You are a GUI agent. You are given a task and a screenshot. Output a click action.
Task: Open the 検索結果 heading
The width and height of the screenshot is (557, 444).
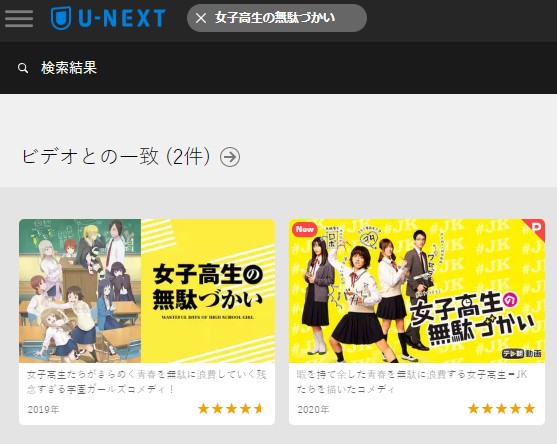69,68
